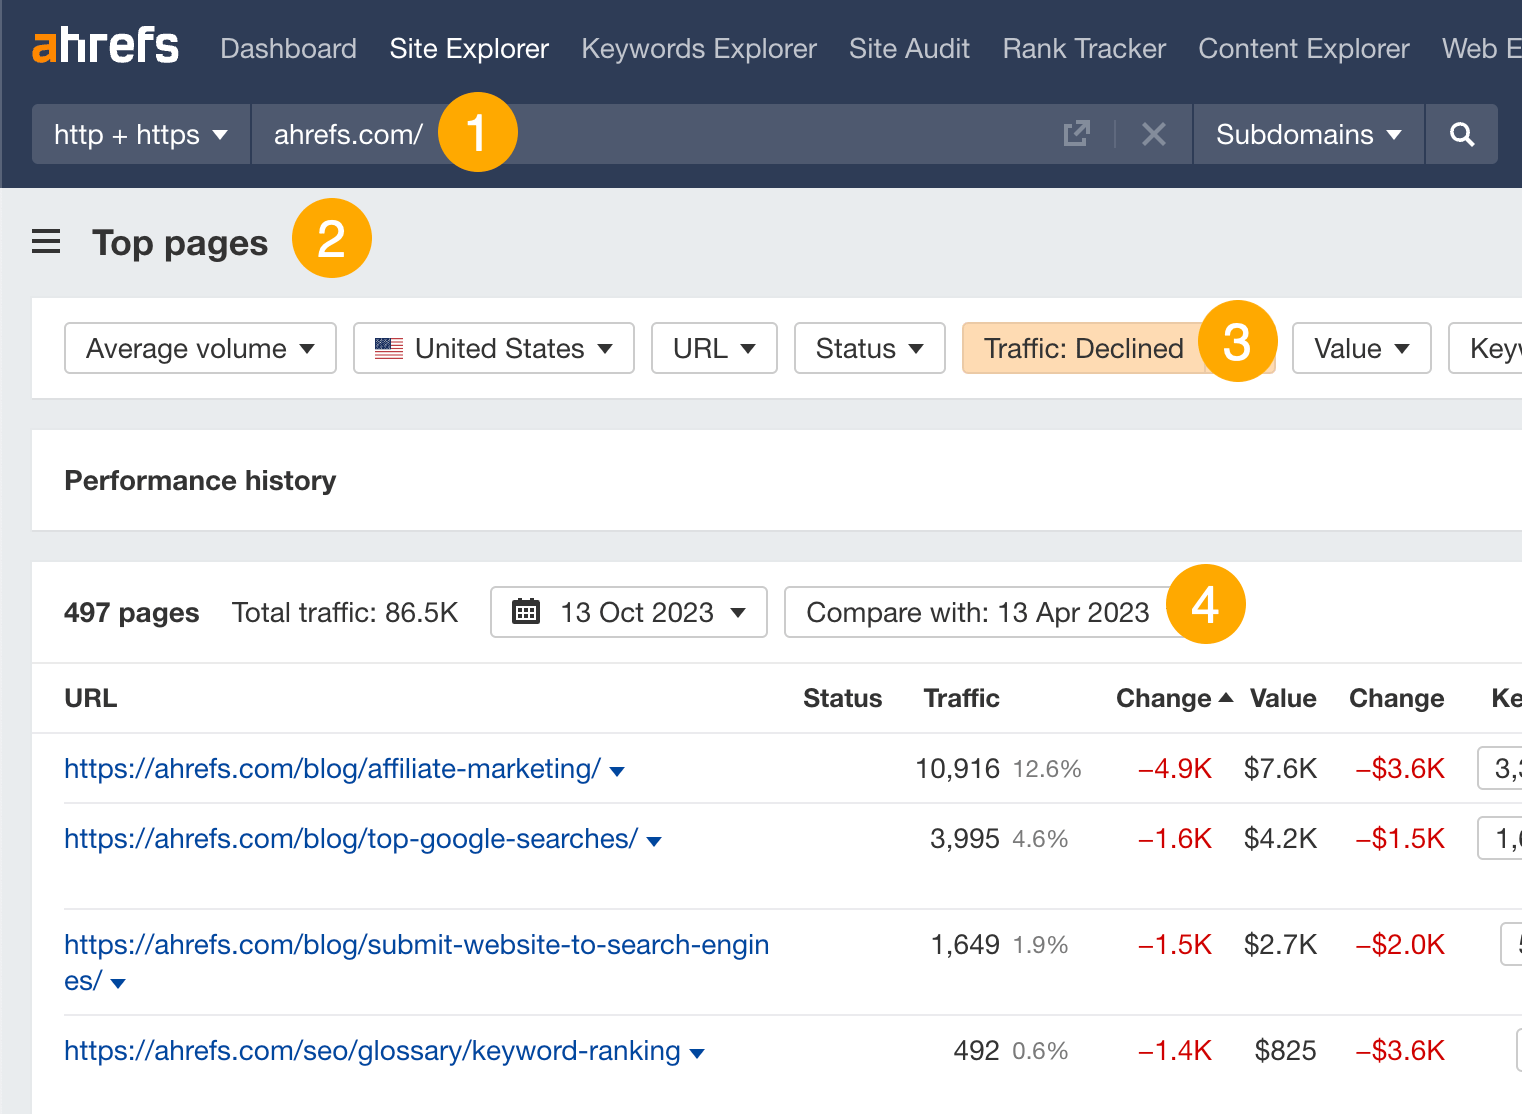Open the Subdomains dropdown

(x=1306, y=134)
